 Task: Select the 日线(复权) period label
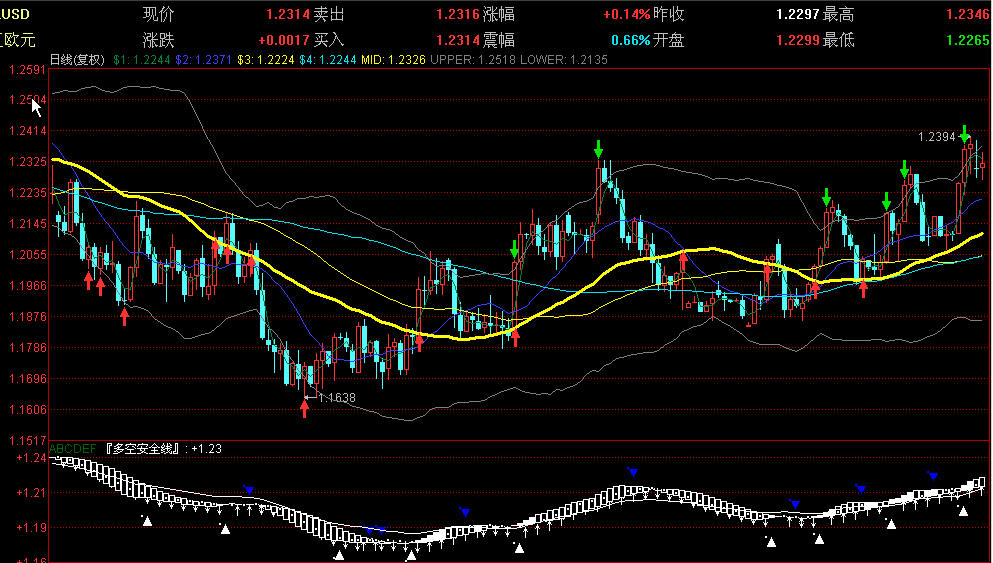click(77, 60)
